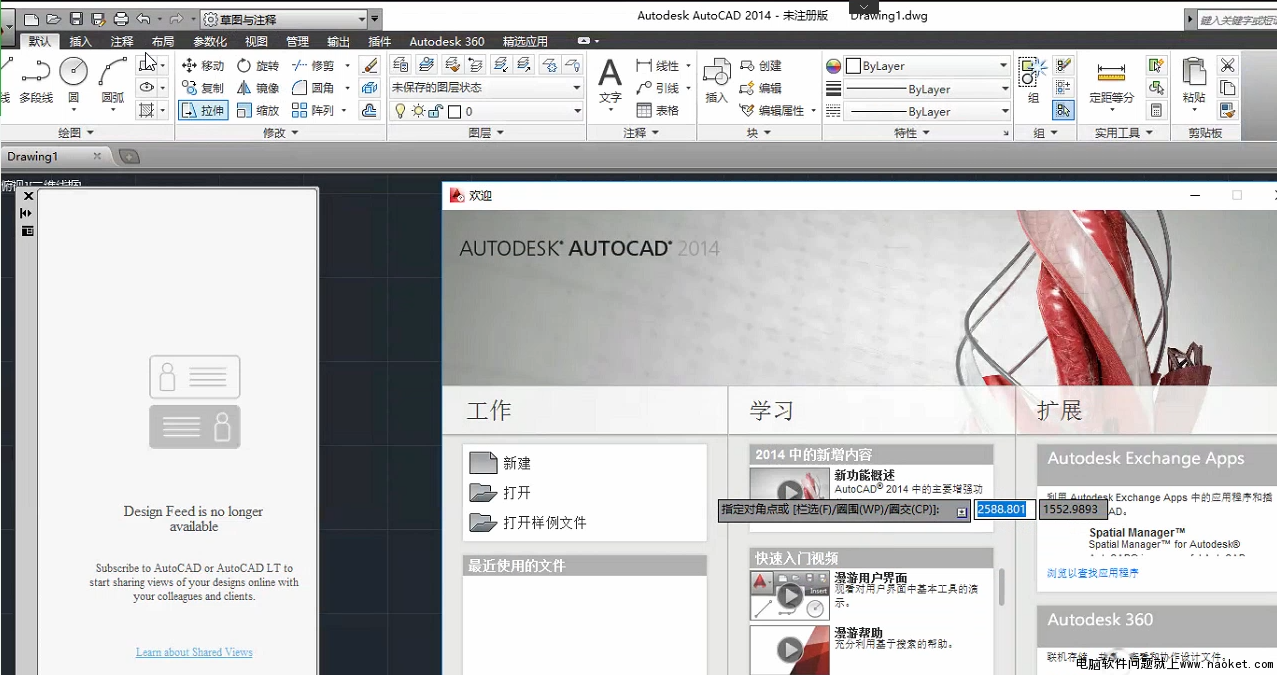
Task: Open the workspace dropdown 草图与注释
Action: click(284, 19)
